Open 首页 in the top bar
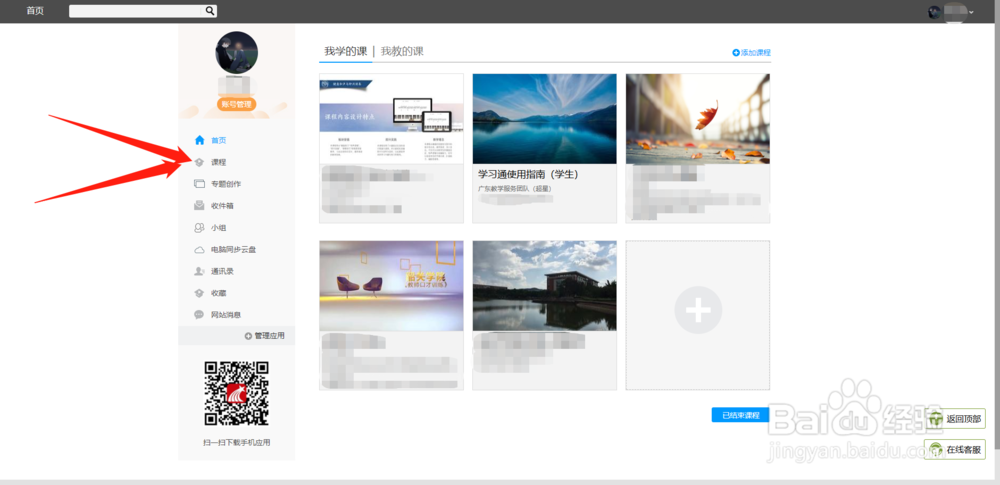This screenshot has width=1000, height=485. coord(35,11)
